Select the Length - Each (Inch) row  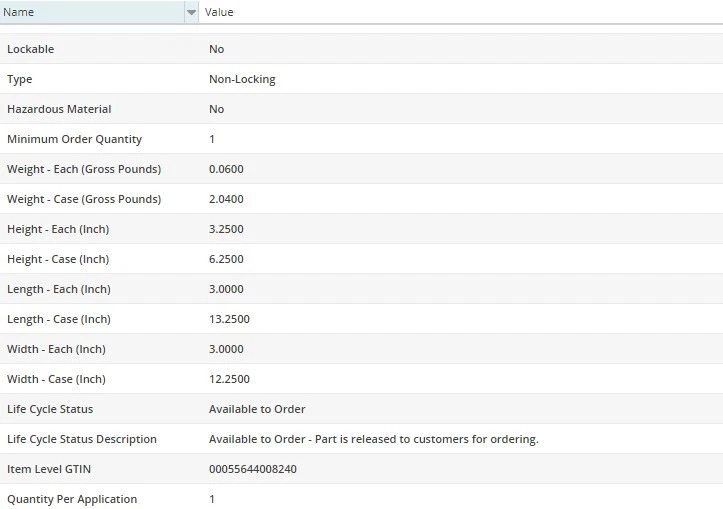click(x=59, y=289)
